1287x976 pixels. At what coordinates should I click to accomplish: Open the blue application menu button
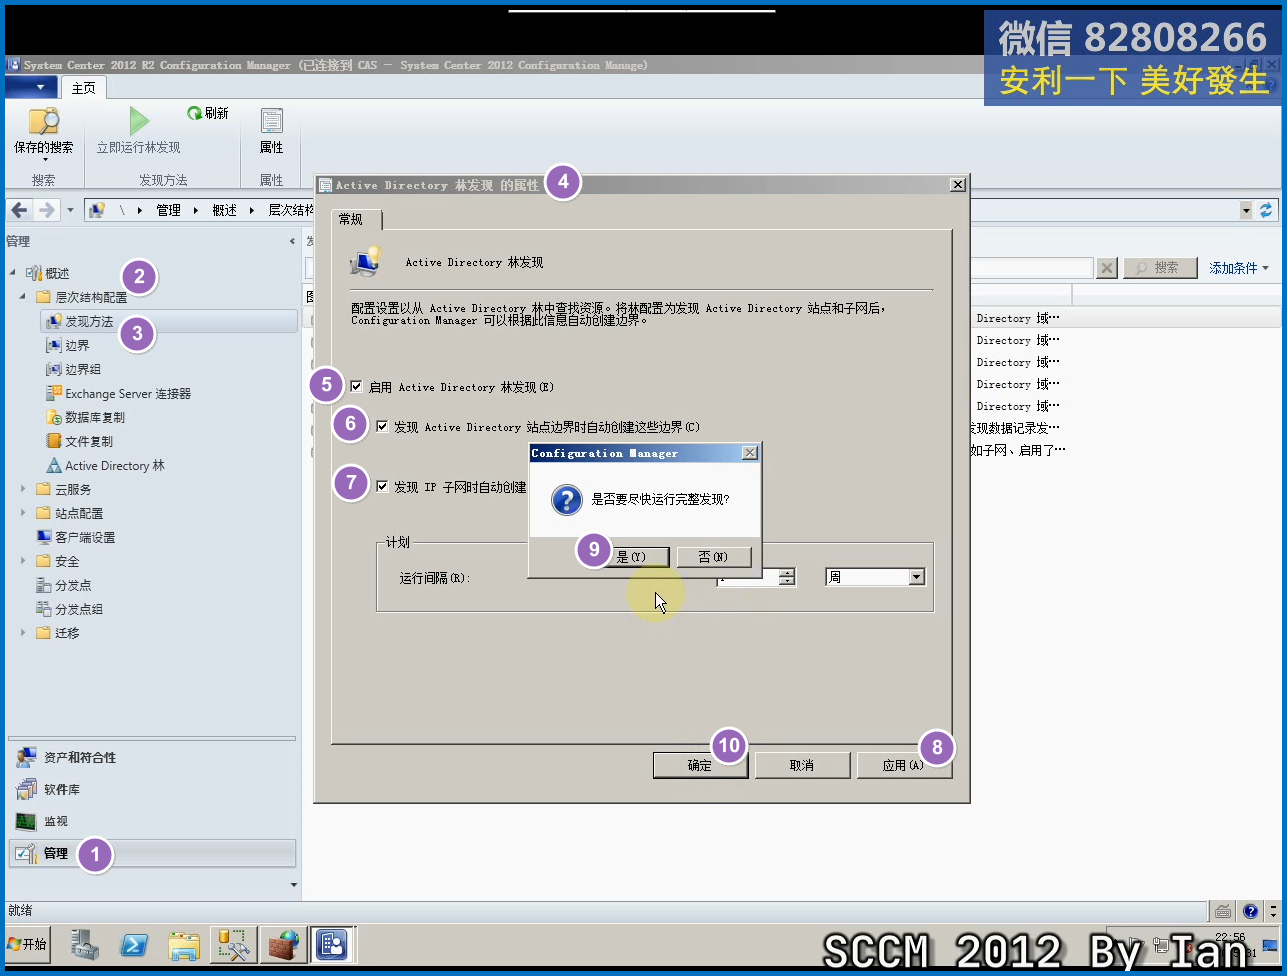pos(32,87)
